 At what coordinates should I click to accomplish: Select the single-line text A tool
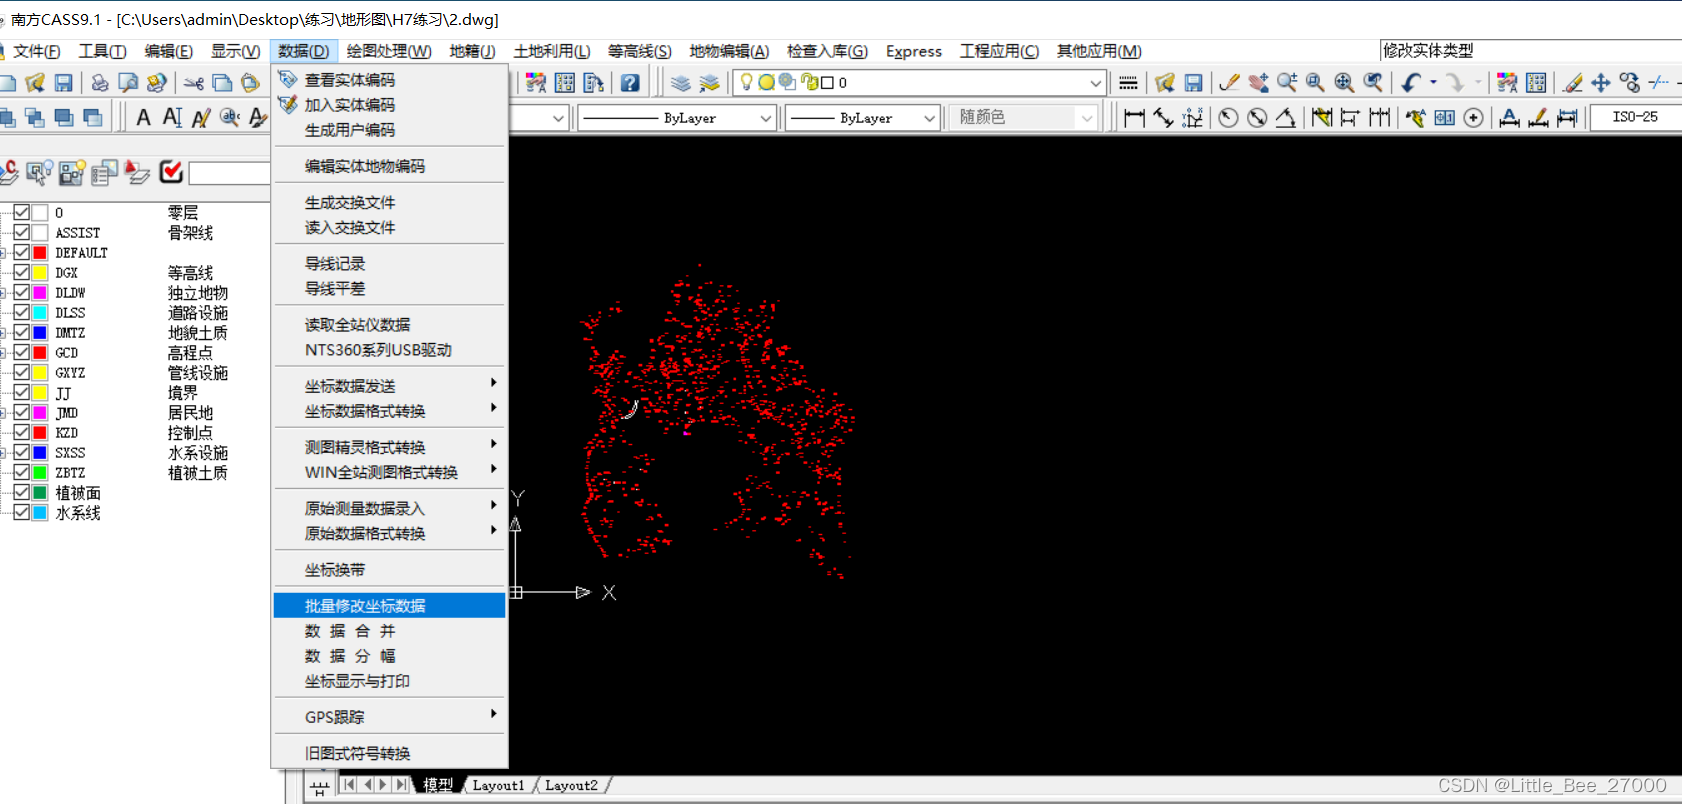point(143,118)
